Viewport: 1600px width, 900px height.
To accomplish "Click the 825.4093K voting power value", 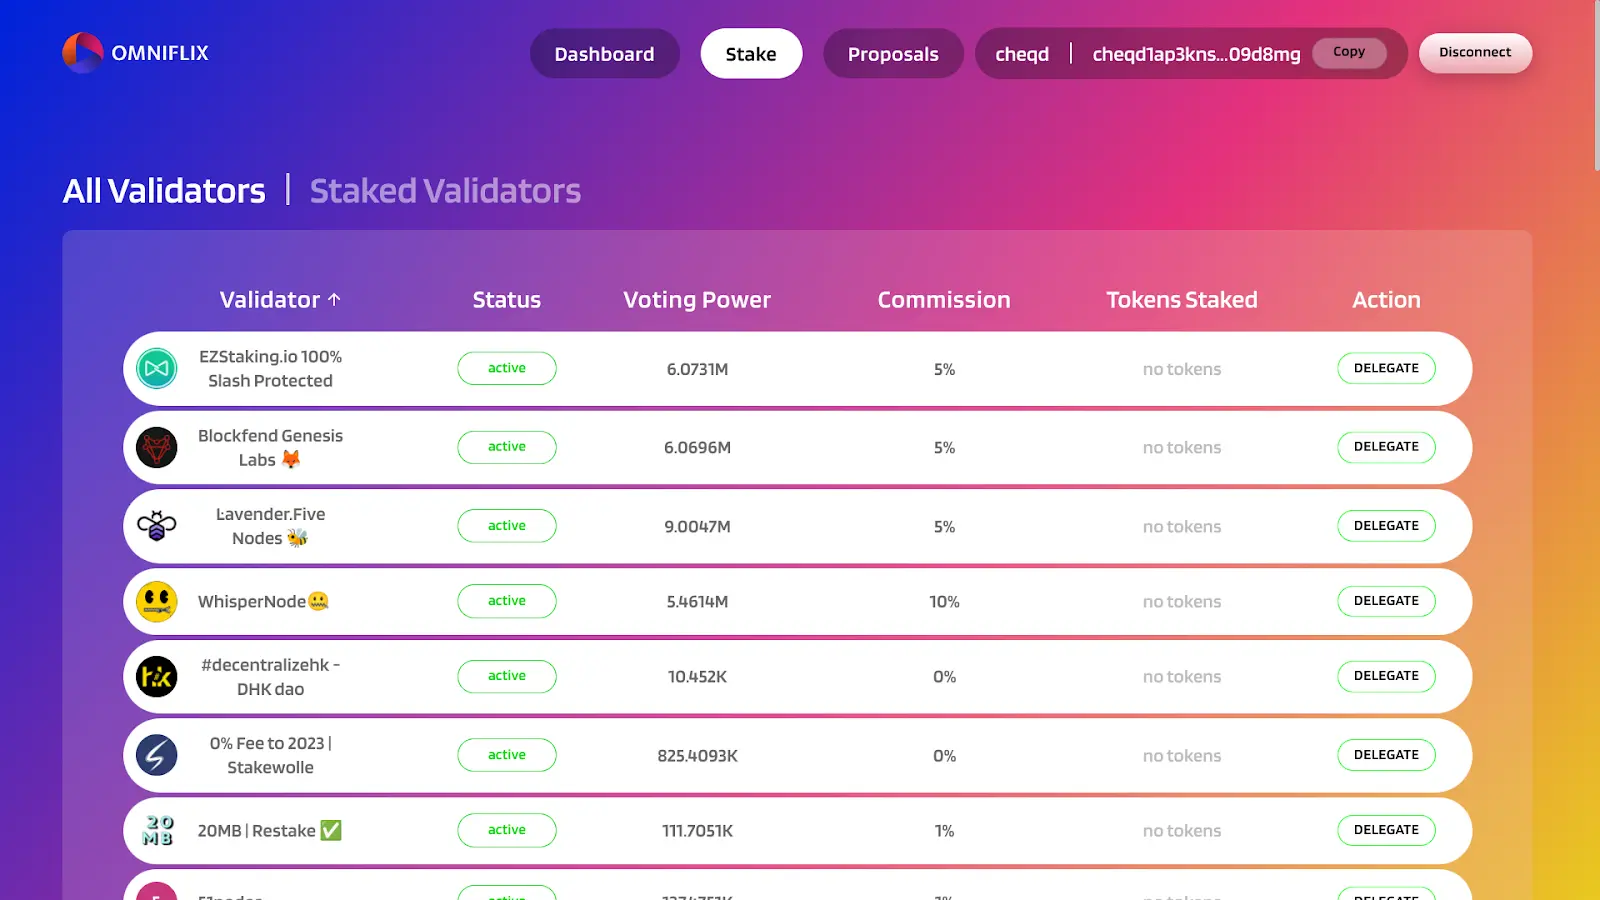I will point(697,756).
